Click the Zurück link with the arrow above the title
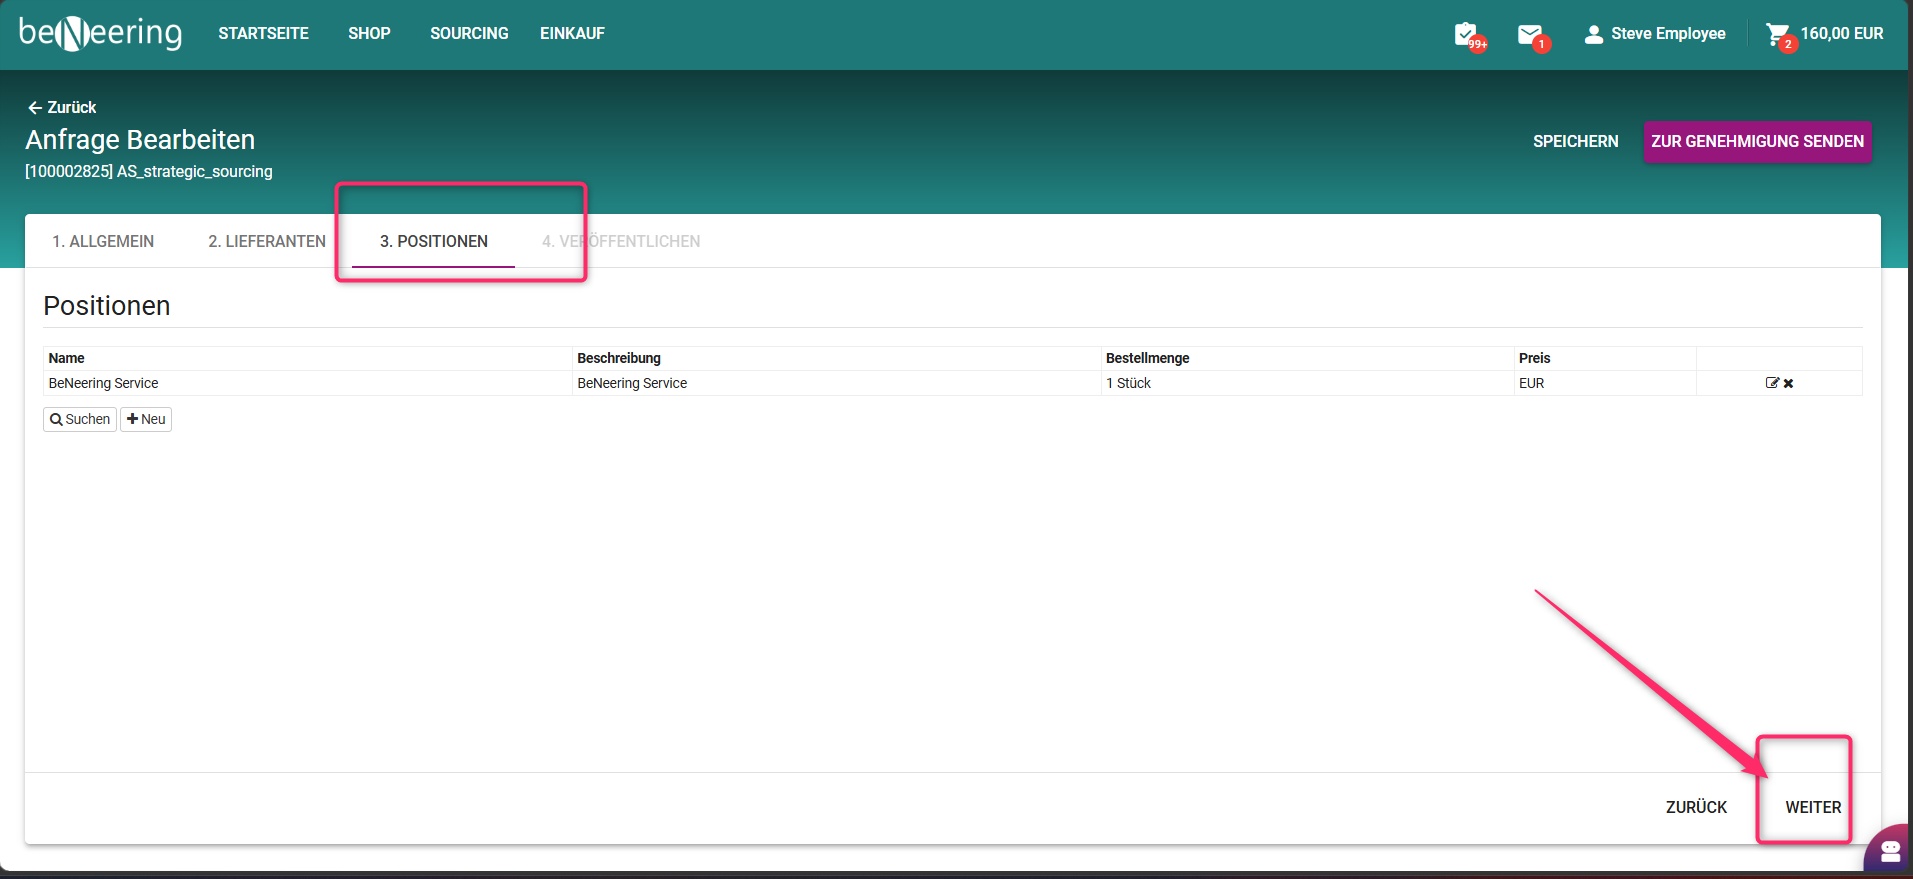1913x879 pixels. click(62, 107)
